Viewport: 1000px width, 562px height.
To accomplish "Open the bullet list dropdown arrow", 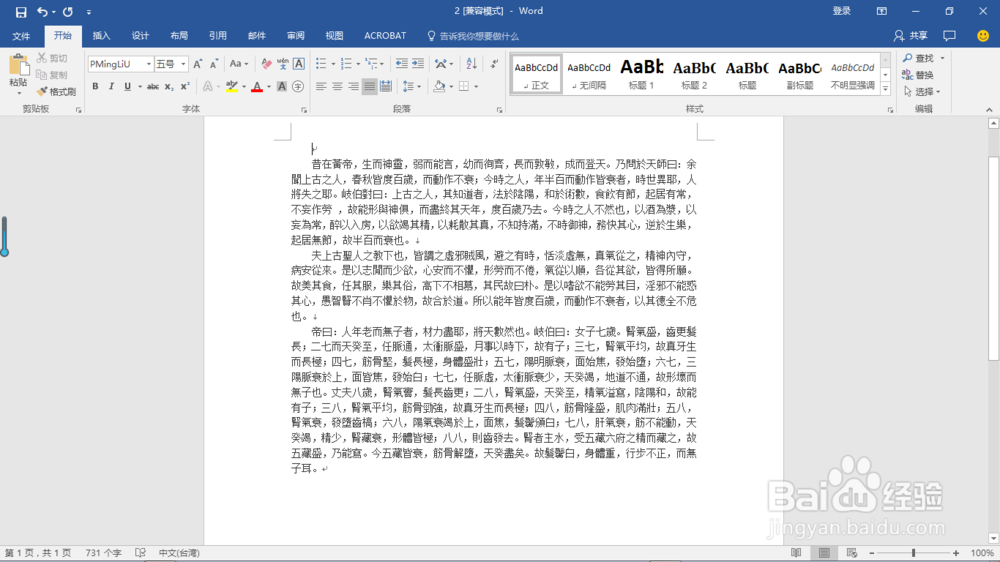I will pyautogui.click(x=333, y=64).
